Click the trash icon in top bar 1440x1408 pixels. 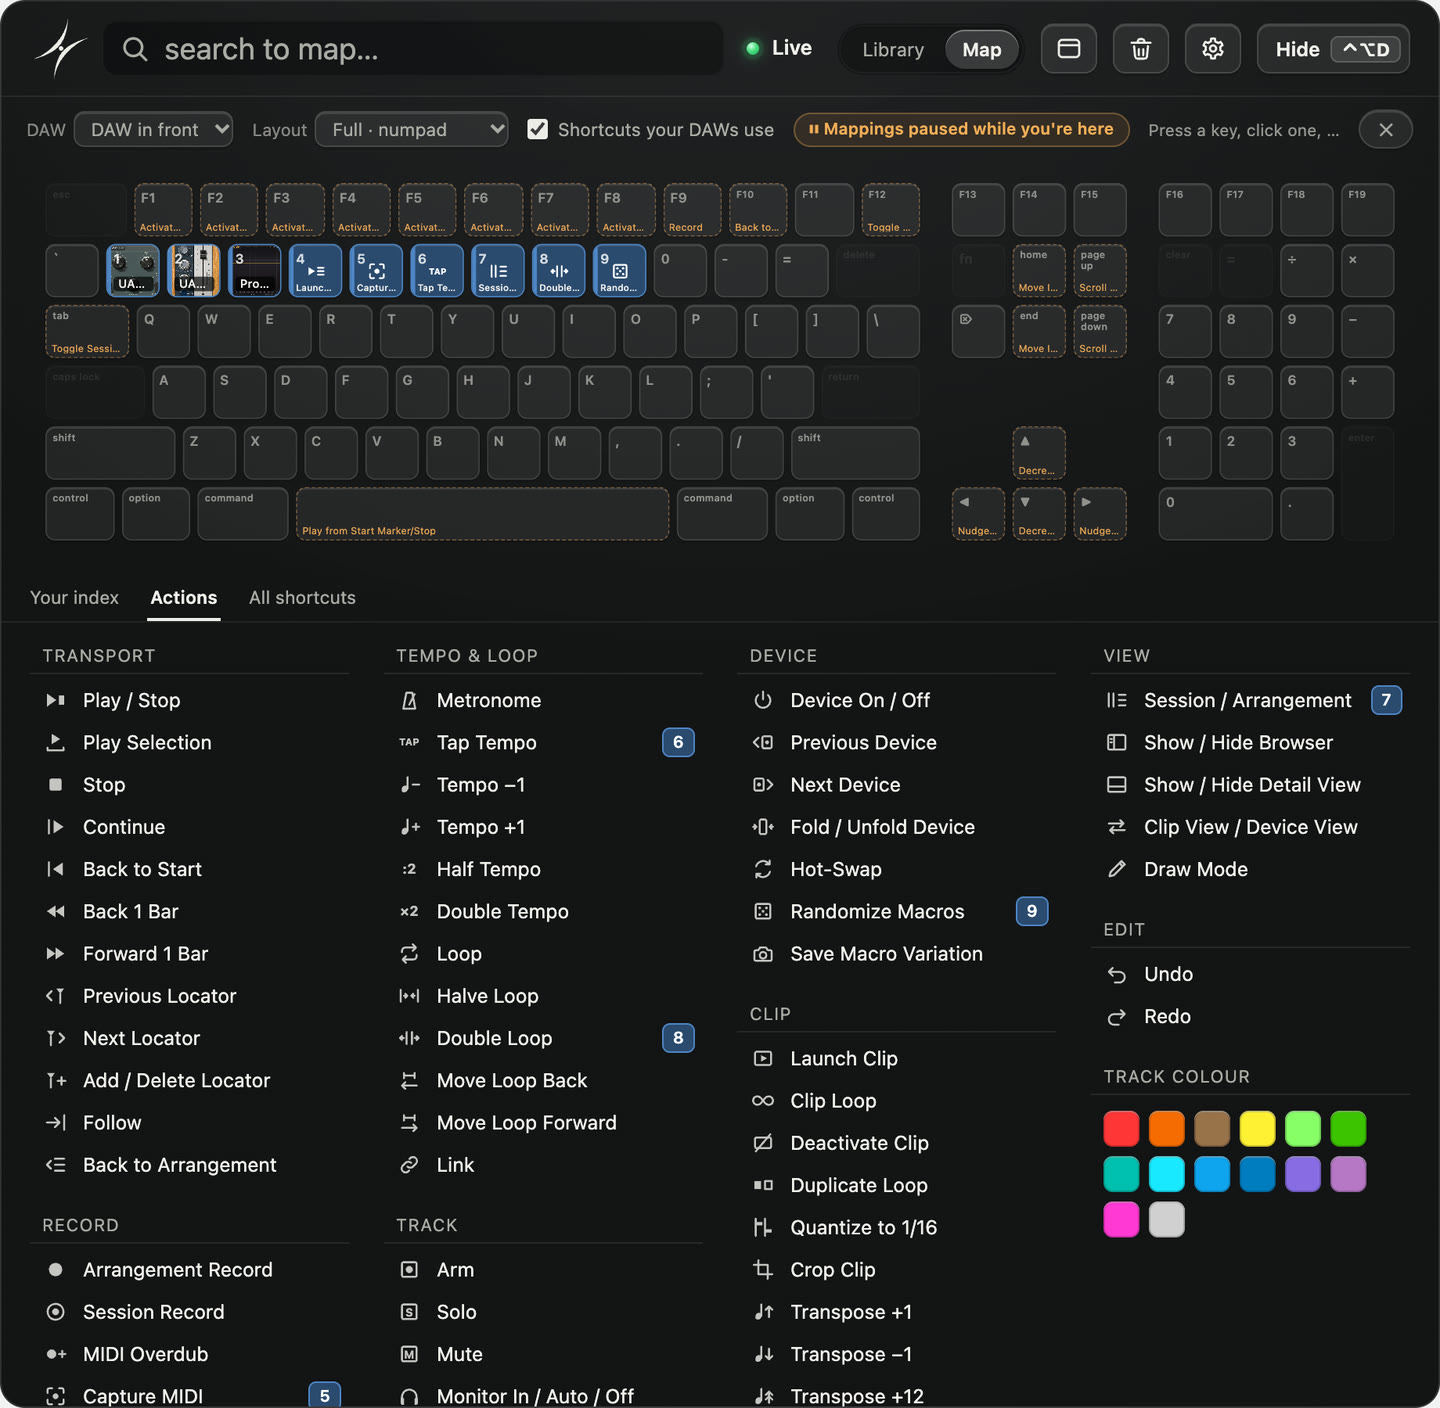click(1141, 49)
